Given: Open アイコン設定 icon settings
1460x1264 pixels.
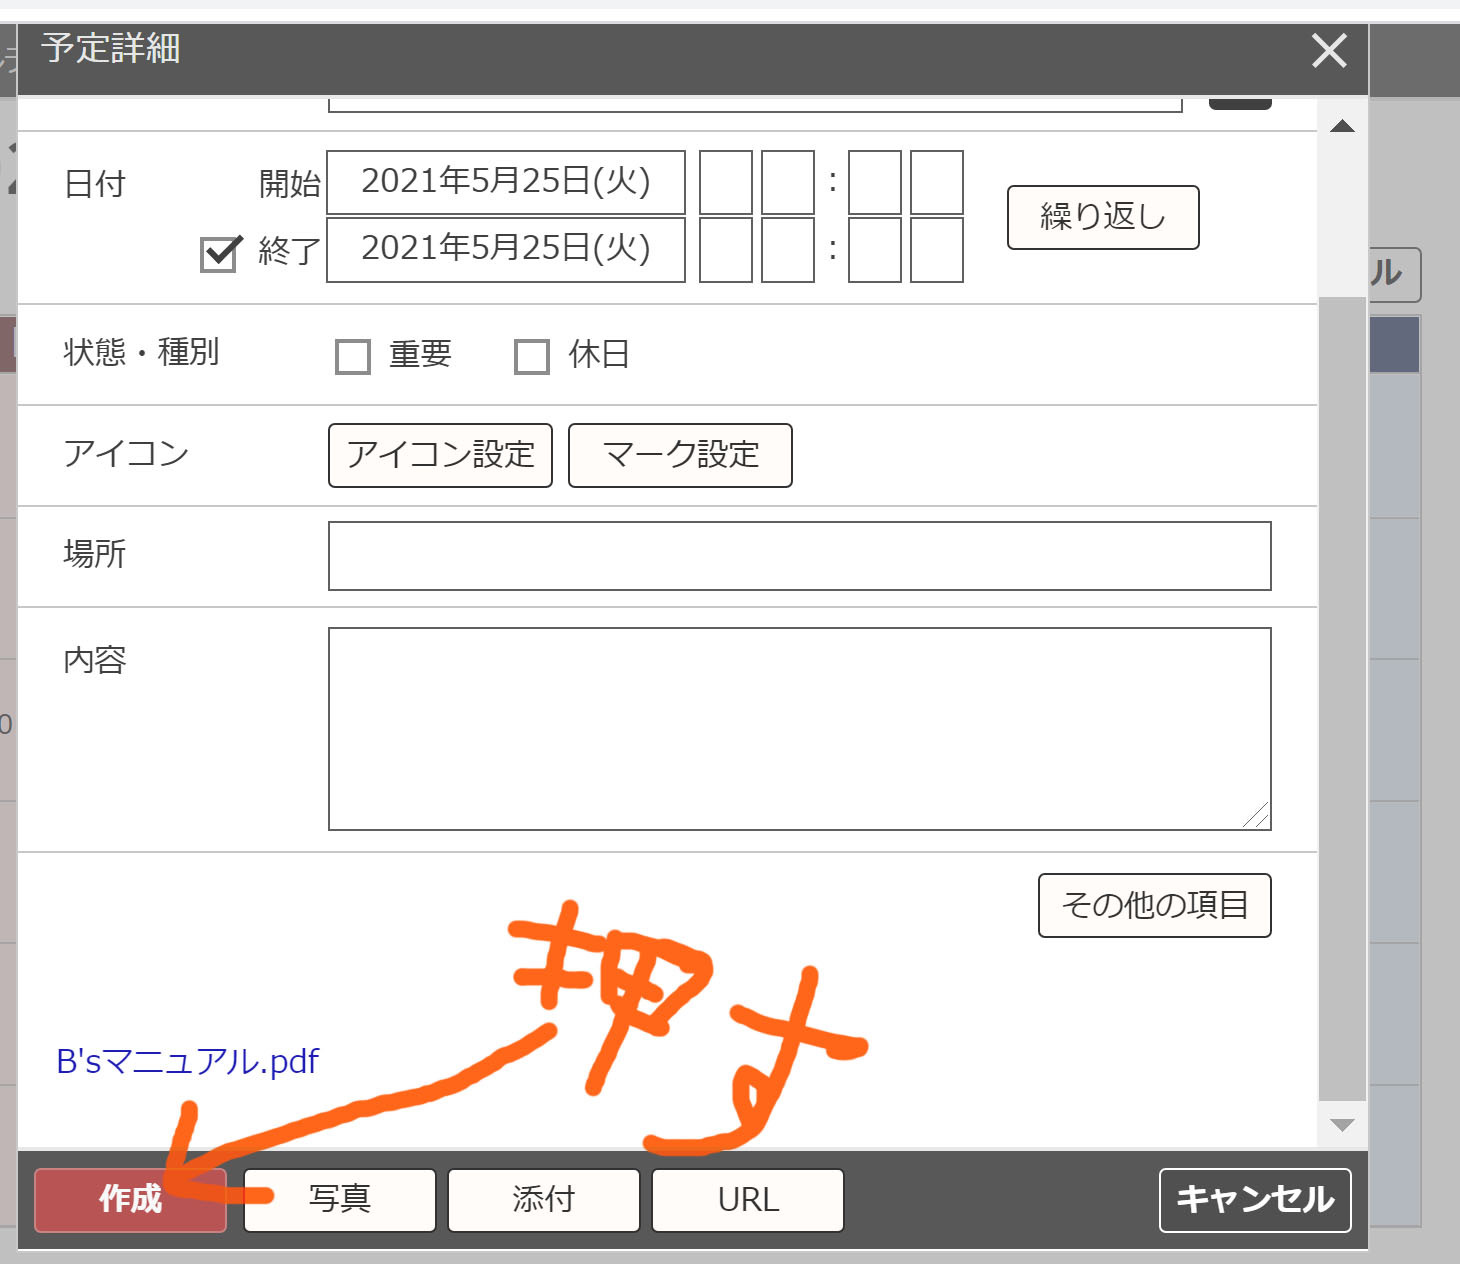Looking at the screenshot, I should point(440,456).
